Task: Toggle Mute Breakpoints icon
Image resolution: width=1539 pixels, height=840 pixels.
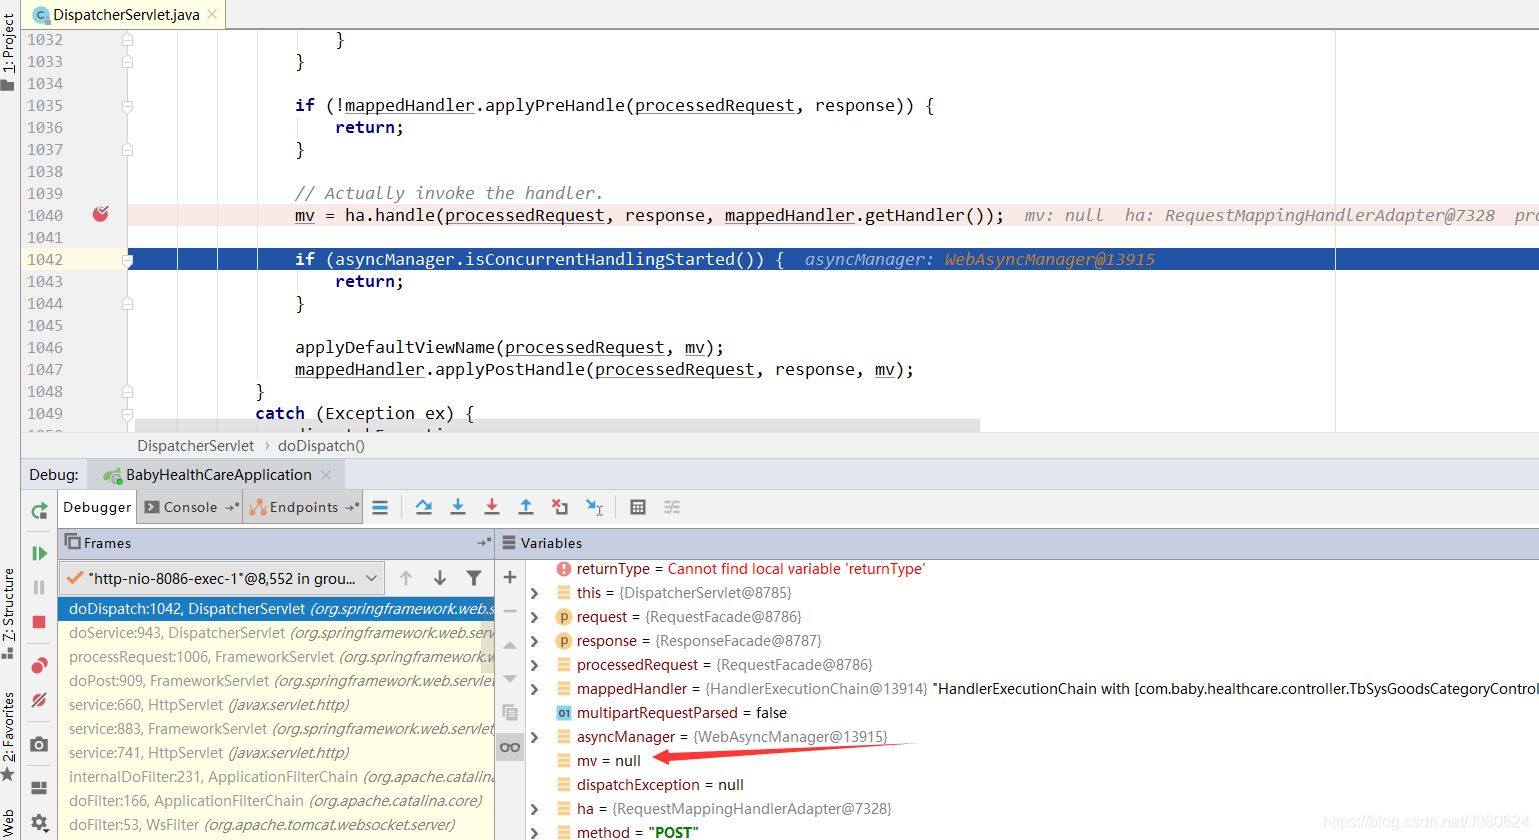Action: click(39, 700)
